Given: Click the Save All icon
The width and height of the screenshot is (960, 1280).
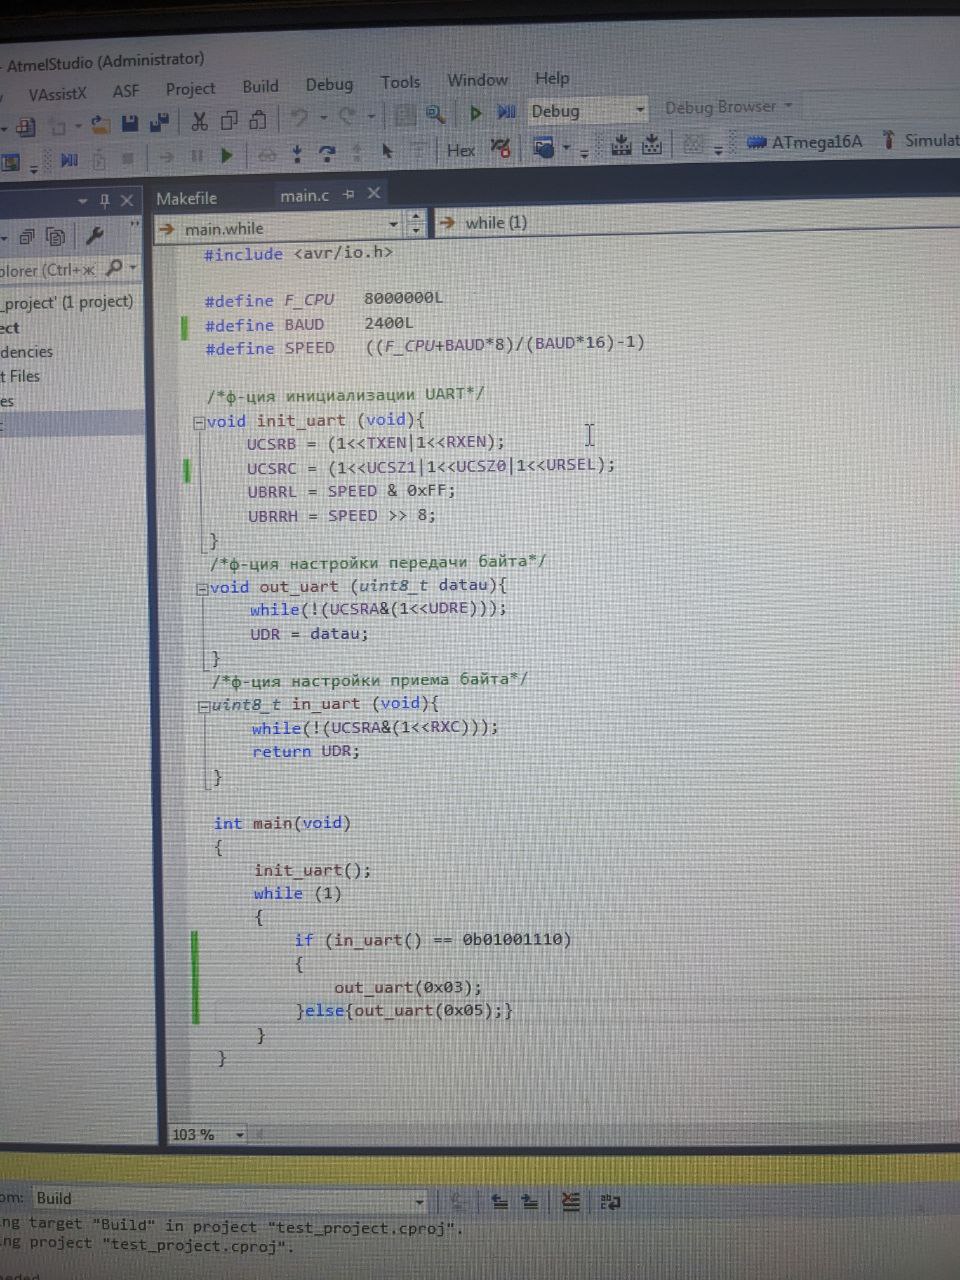Looking at the screenshot, I should pos(158,122).
